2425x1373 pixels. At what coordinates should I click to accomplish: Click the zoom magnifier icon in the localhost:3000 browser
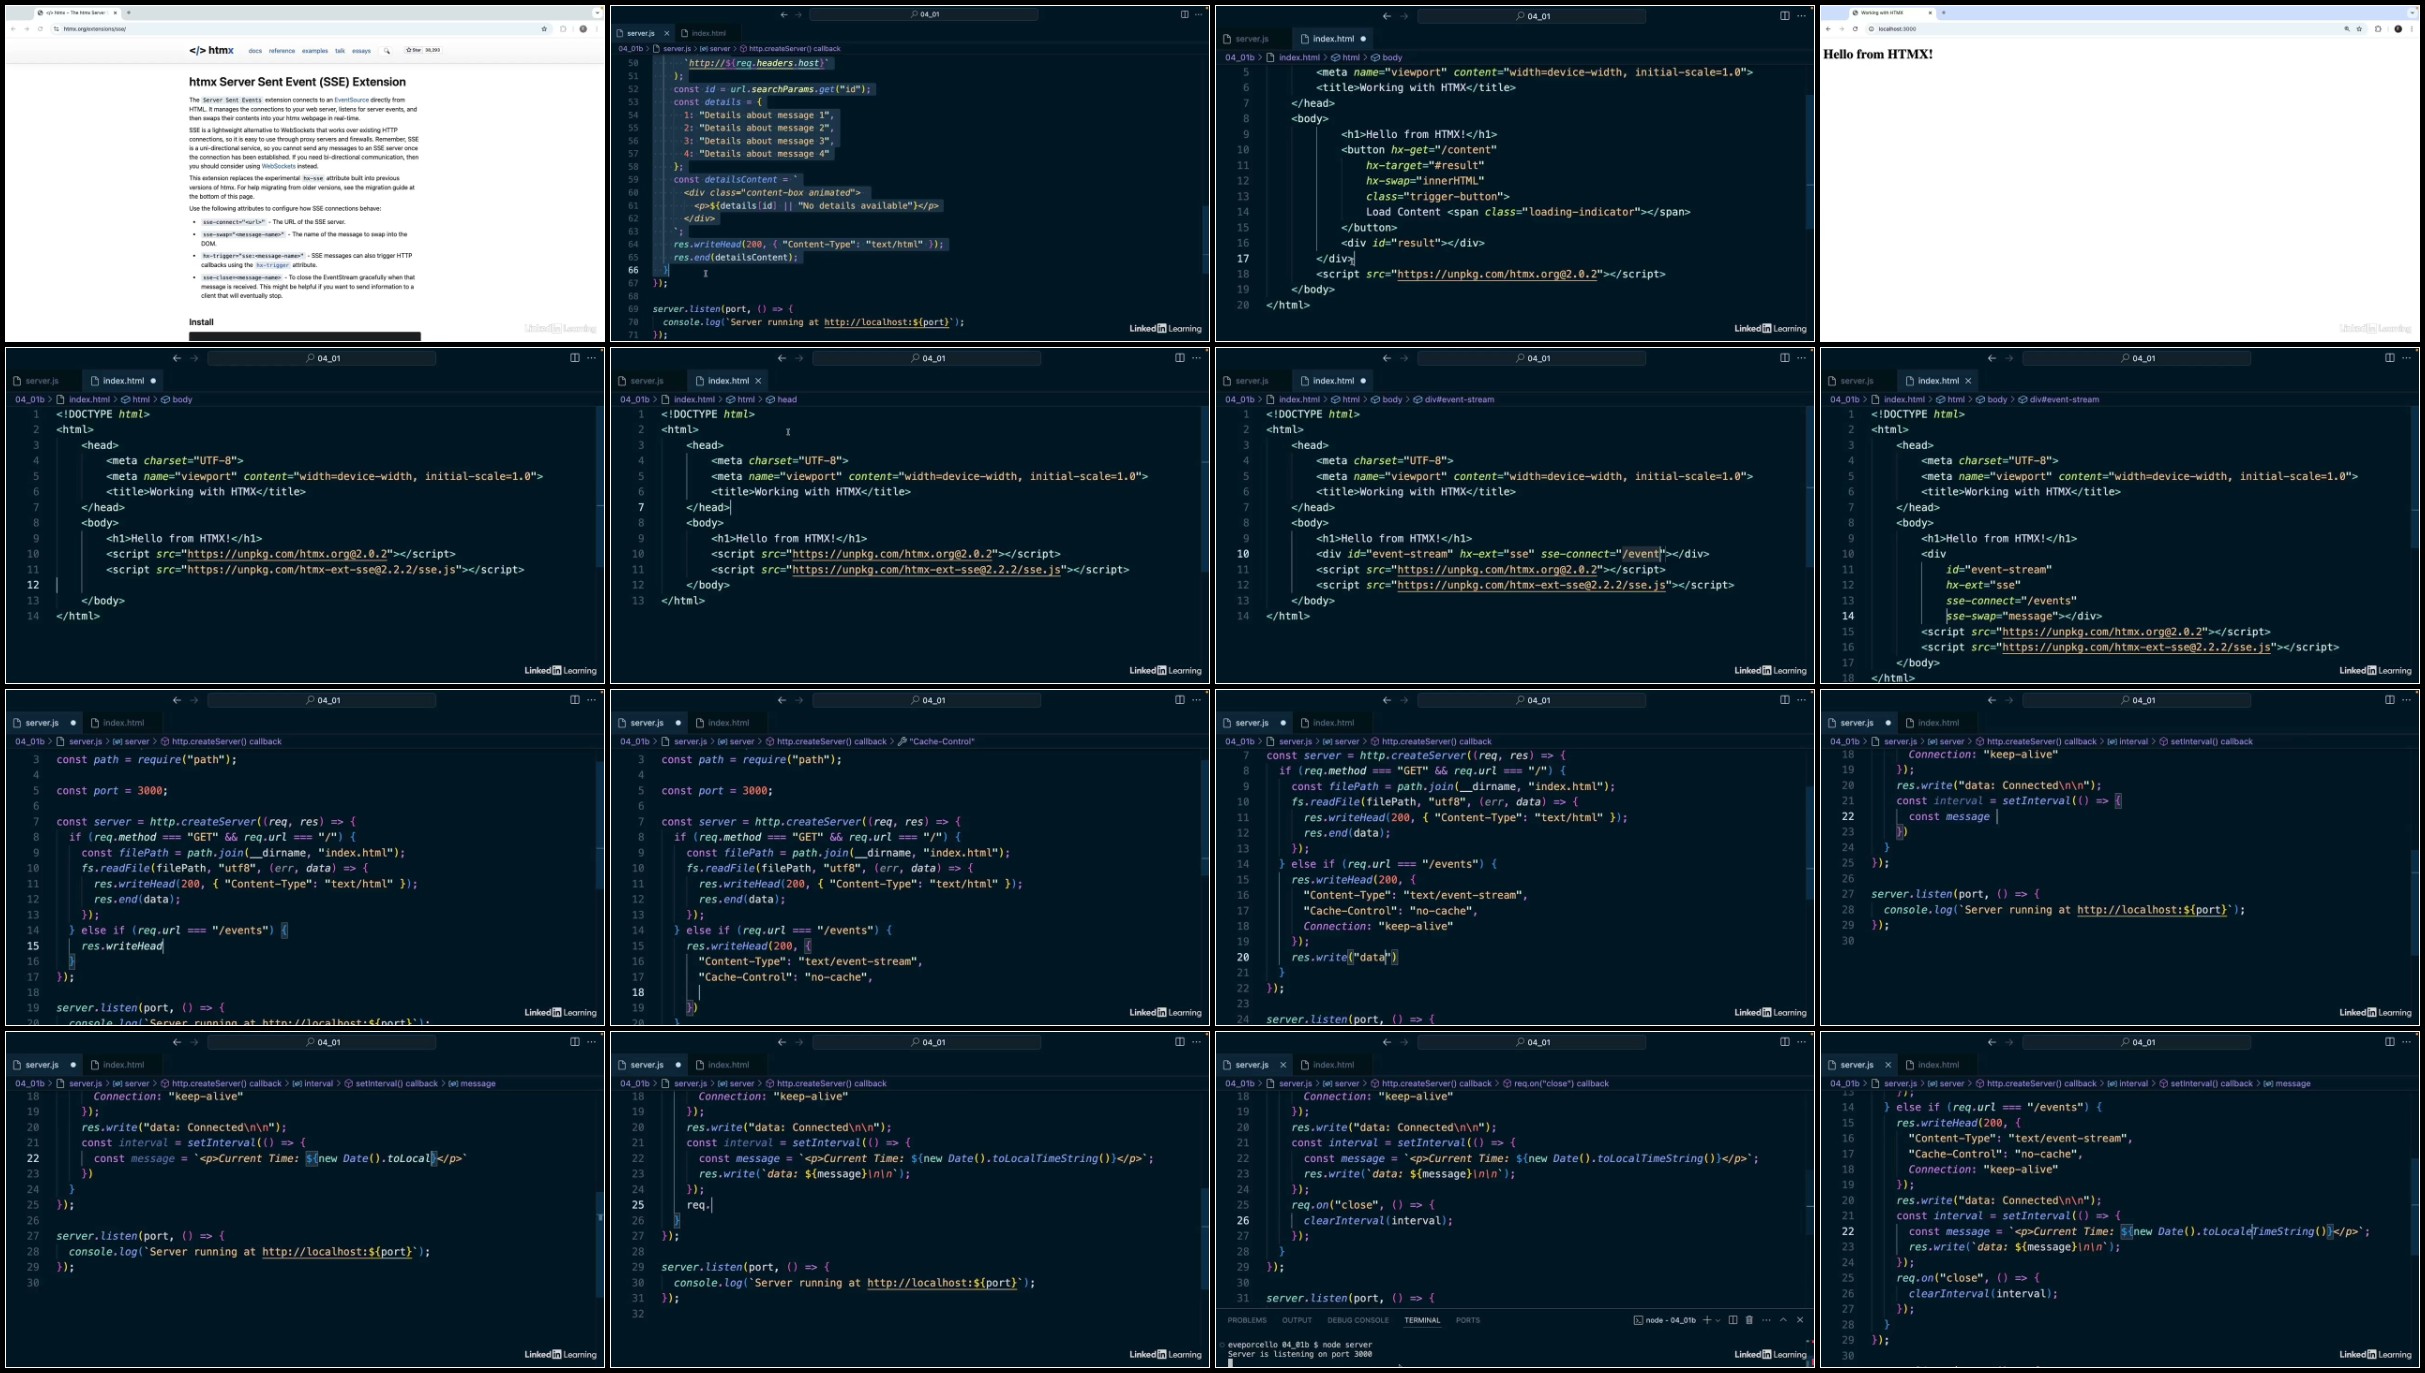(x=2346, y=29)
